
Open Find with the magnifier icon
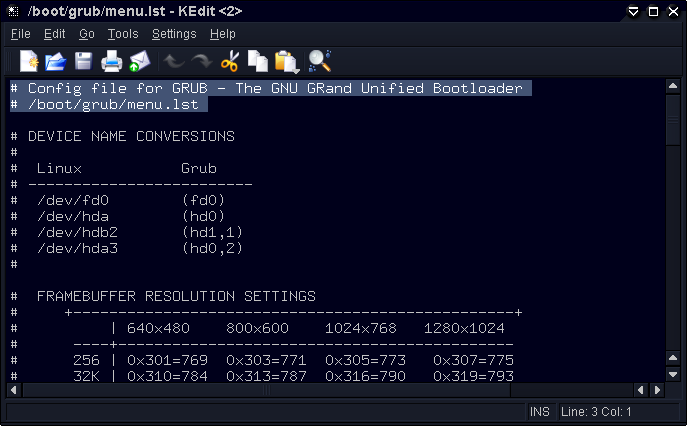(319, 61)
